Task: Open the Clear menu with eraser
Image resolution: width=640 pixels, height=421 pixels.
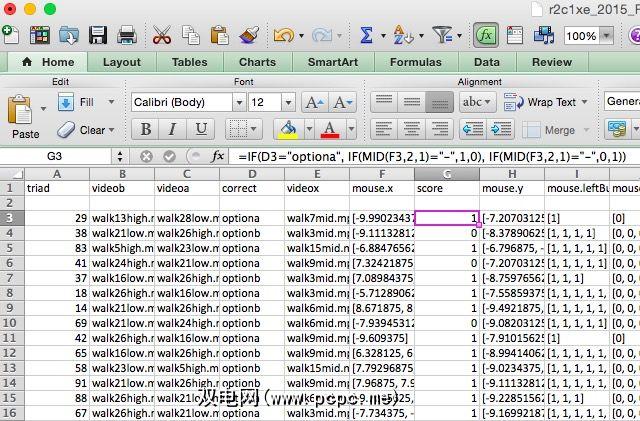Action: click(x=86, y=130)
